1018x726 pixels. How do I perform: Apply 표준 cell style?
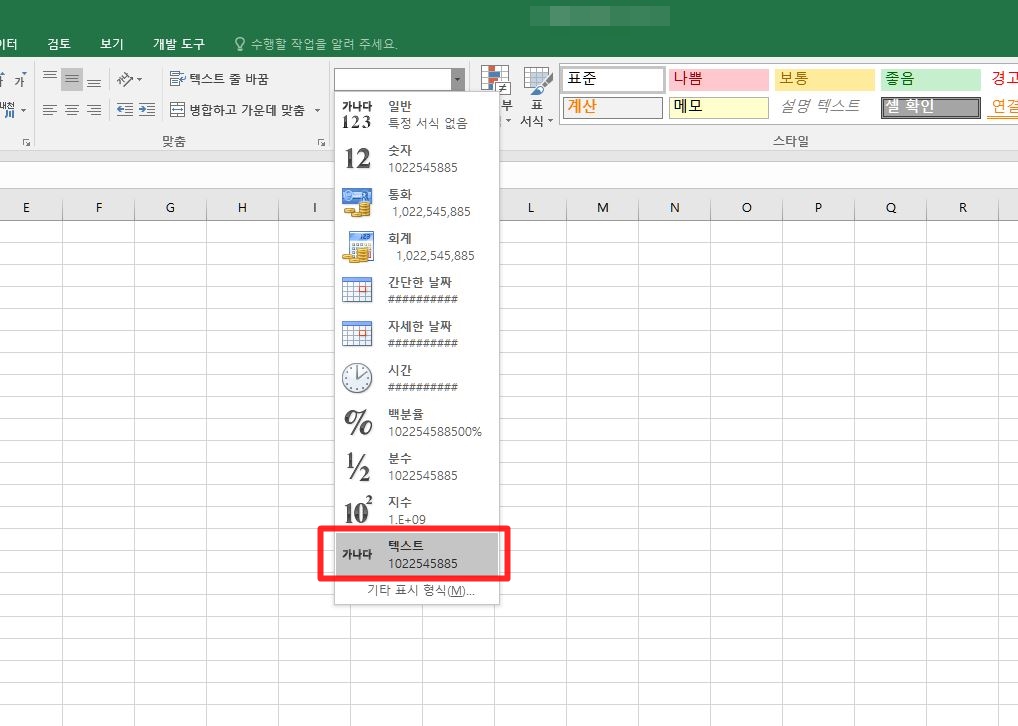click(x=613, y=79)
